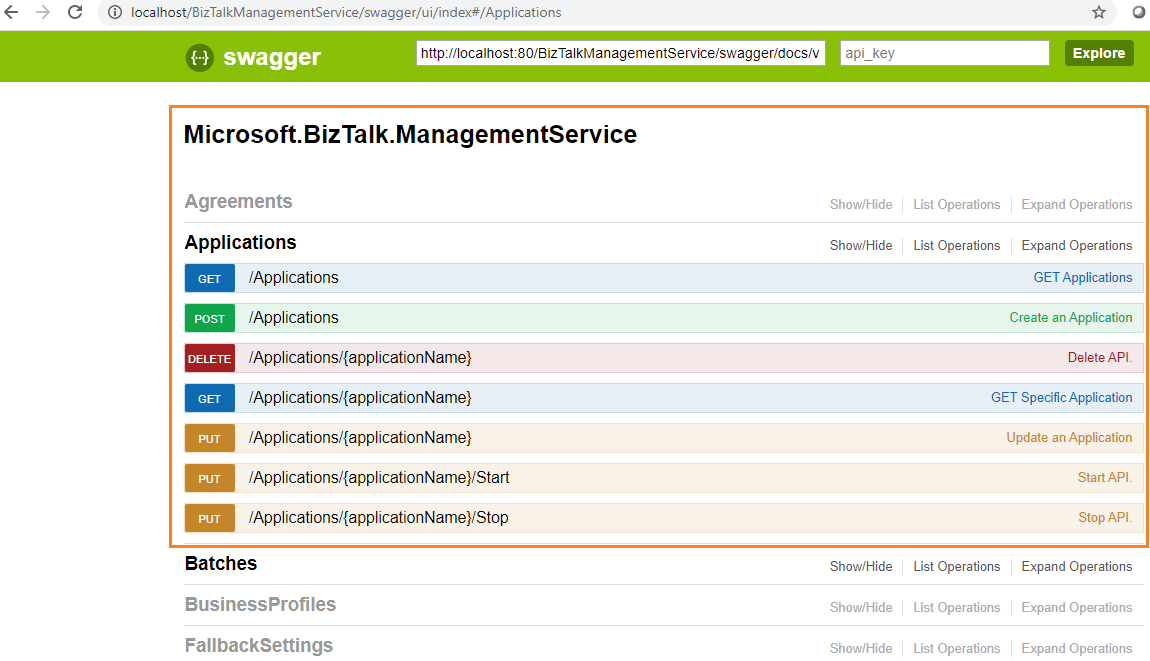Click the GET badge for /Applications
The width and height of the screenshot is (1150, 661).
[x=210, y=279]
